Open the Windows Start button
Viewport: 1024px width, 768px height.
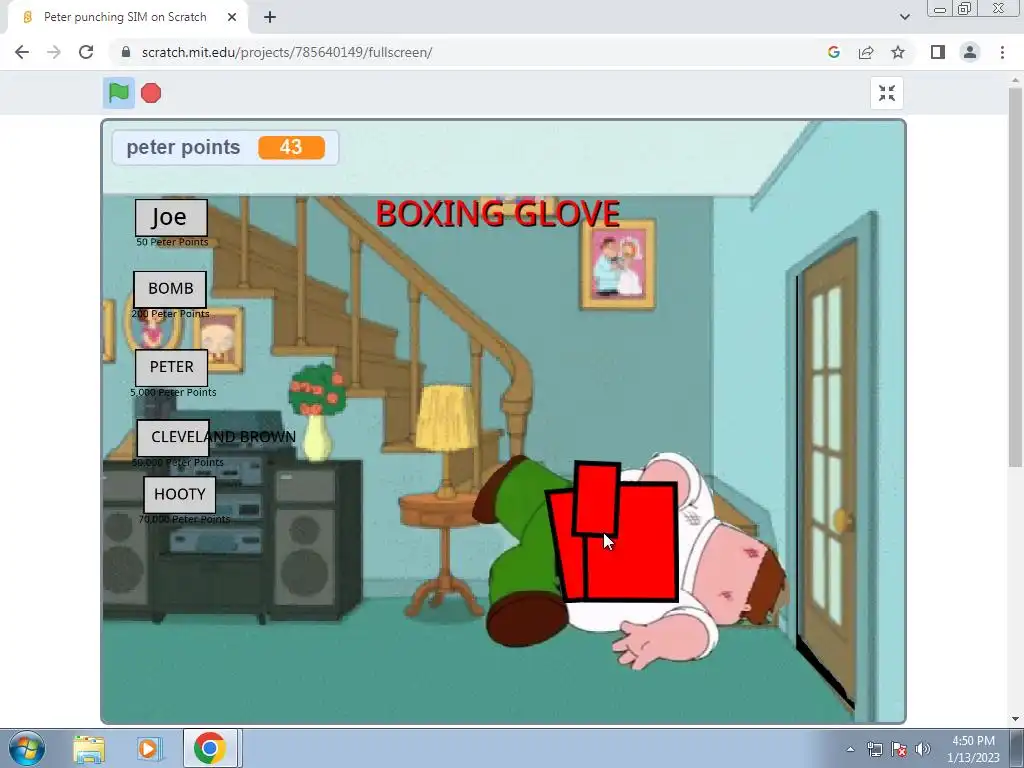click(x=27, y=748)
